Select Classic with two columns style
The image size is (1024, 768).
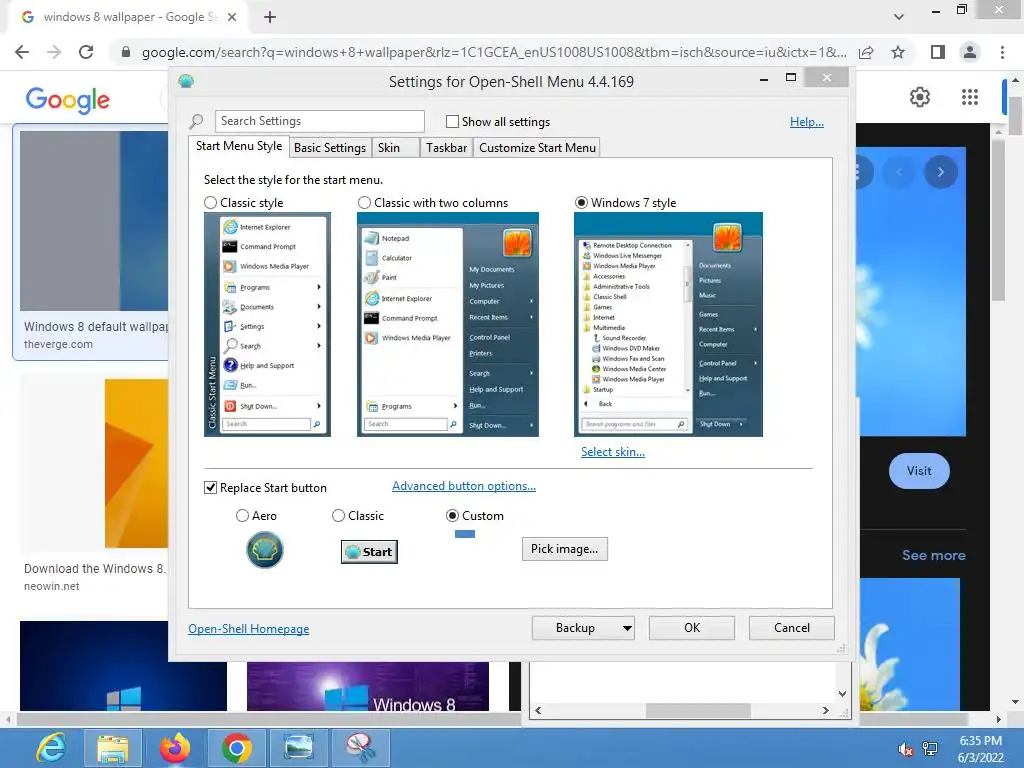pyautogui.click(x=364, y=203)
